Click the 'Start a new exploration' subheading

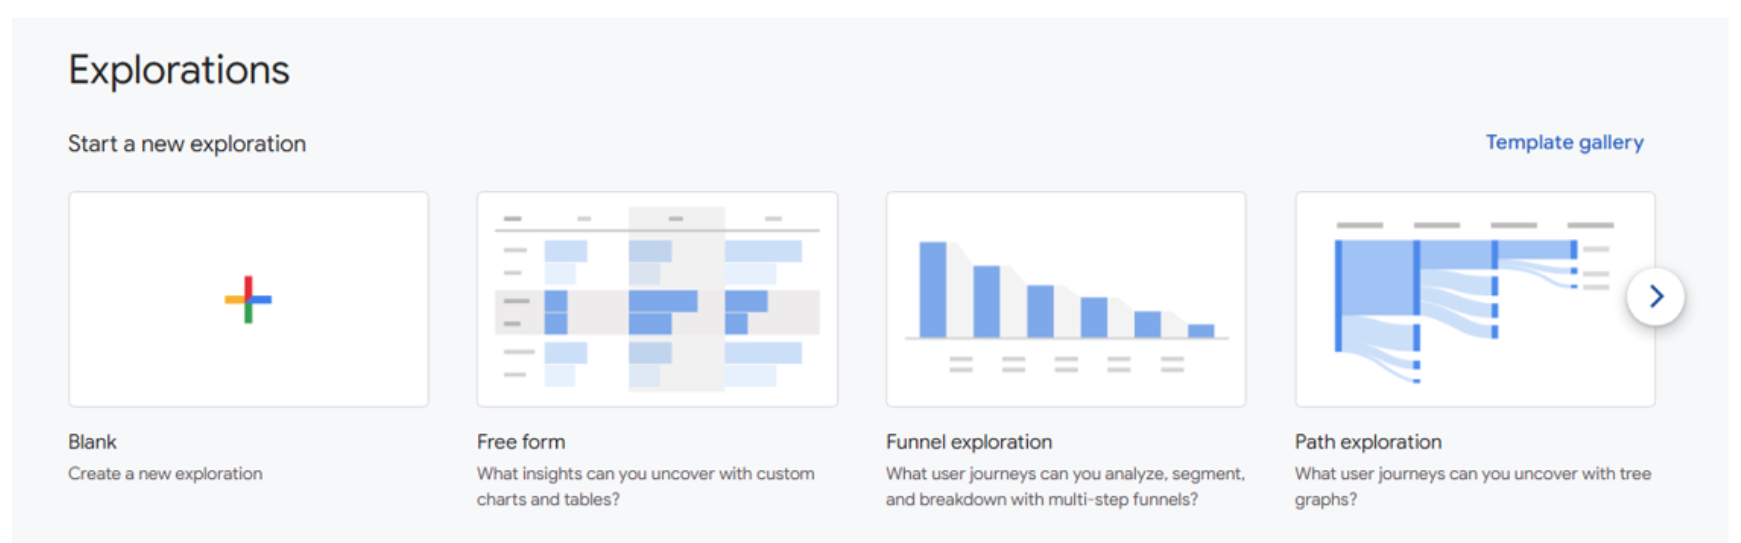click(x=187, y=144)
